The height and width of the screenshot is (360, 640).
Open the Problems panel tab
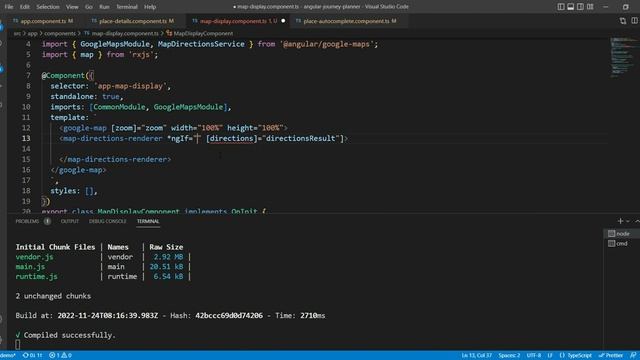point(27,221)
